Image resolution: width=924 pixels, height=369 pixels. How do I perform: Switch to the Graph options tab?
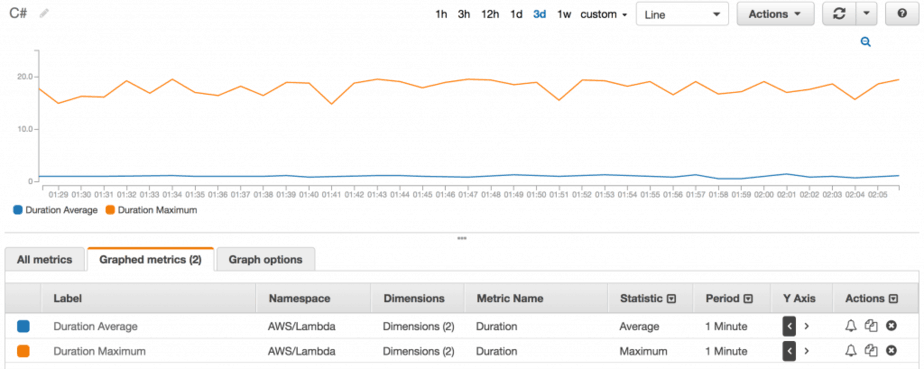tap(266, 259)
